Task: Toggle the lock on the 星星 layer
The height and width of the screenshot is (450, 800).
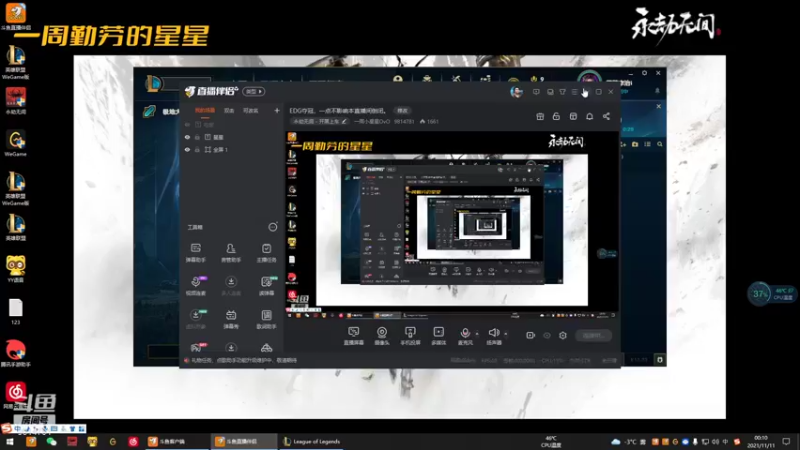Action: click(x=197, y=137)
